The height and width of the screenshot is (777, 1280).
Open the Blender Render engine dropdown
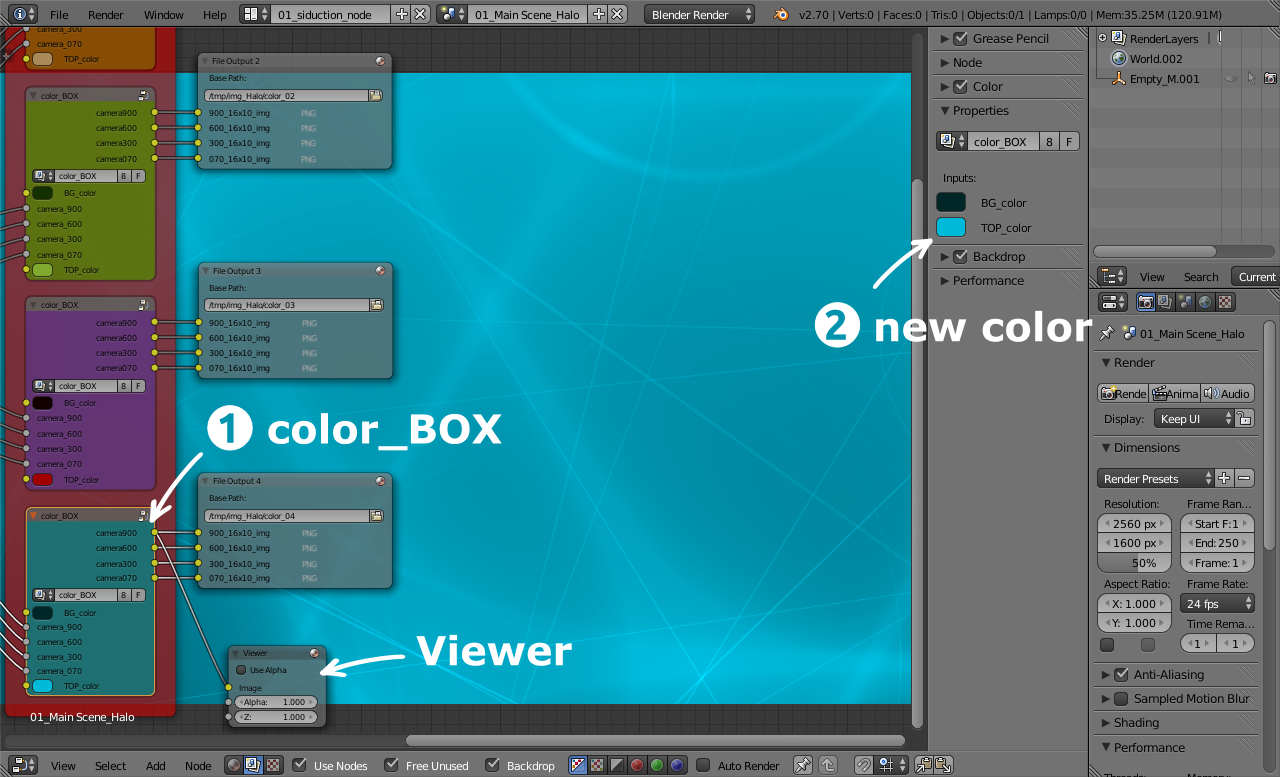click(698, 14)
